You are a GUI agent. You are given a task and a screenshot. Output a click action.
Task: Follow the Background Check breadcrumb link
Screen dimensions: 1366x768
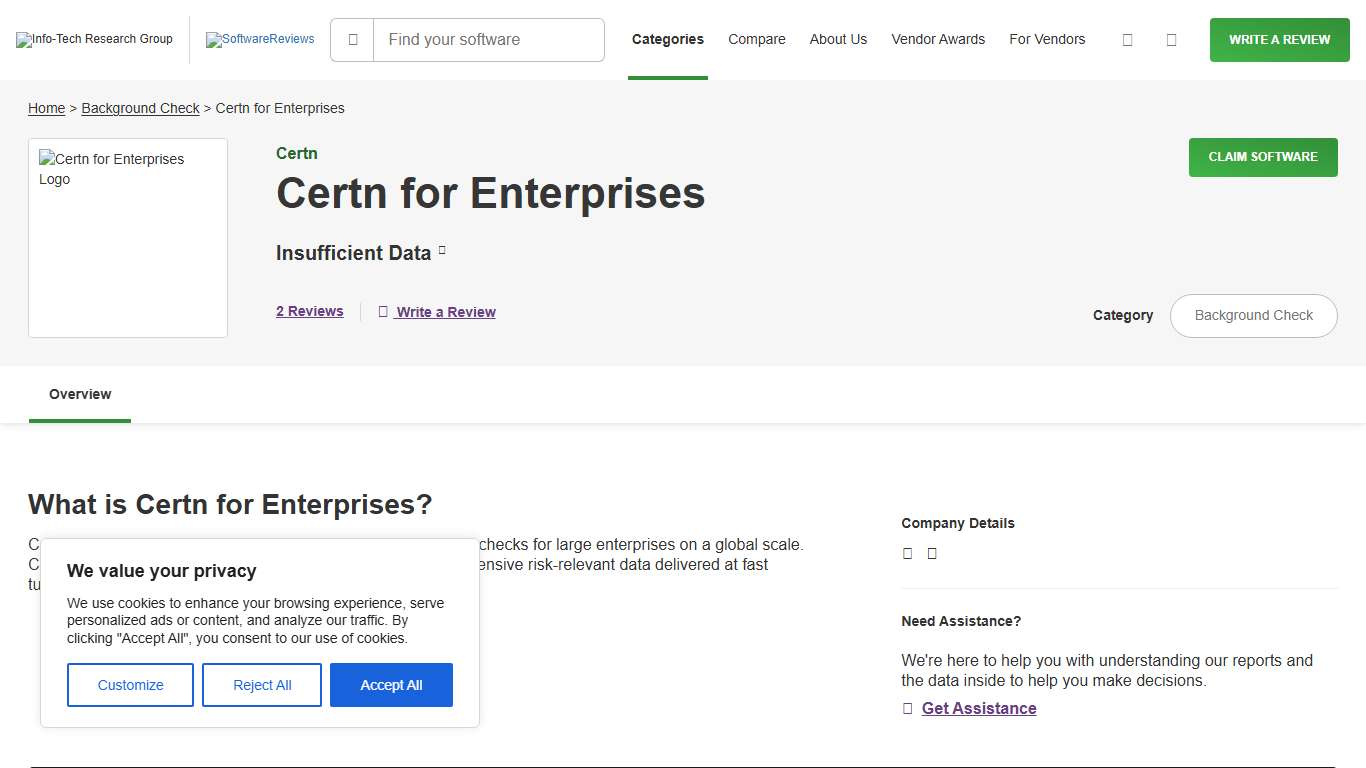click(140, 108)
